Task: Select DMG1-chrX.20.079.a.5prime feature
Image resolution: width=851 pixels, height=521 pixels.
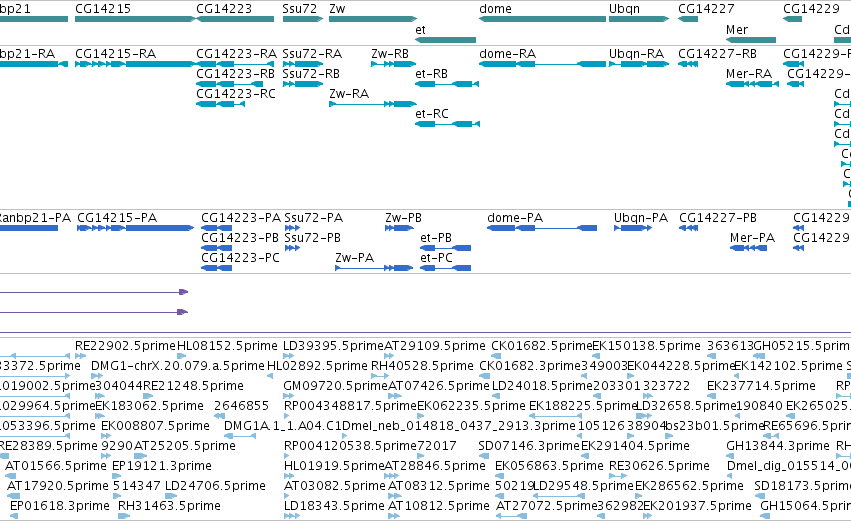Action: pyautogui.click(x=97, y=376)
